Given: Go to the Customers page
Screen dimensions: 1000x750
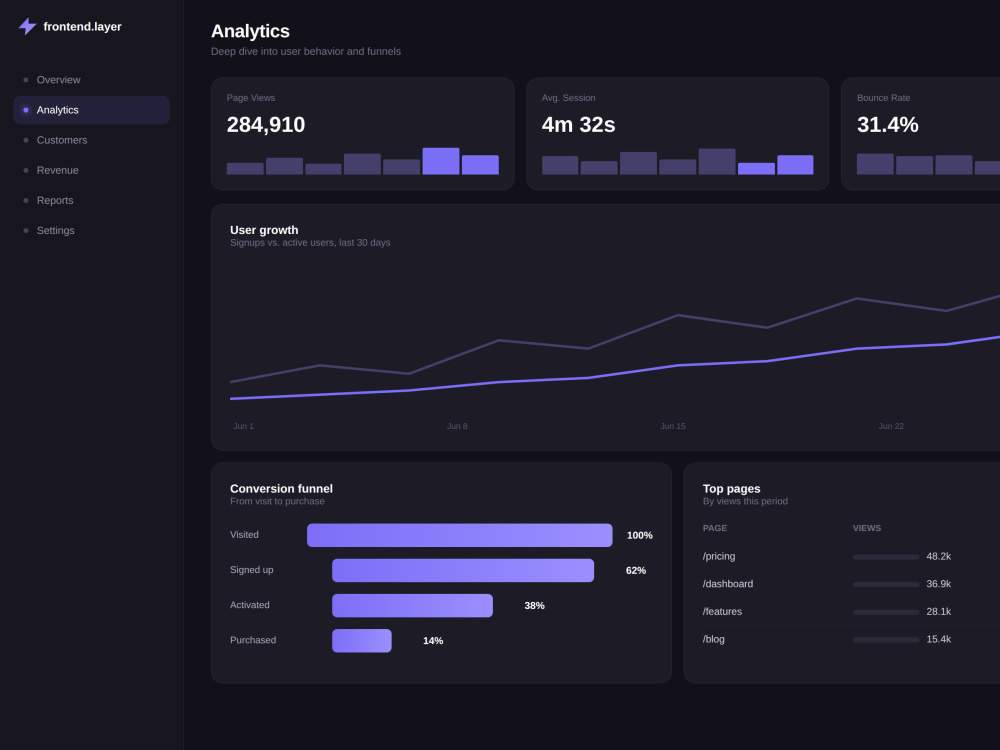Looking at the screenshot, I should click(91, 140).
